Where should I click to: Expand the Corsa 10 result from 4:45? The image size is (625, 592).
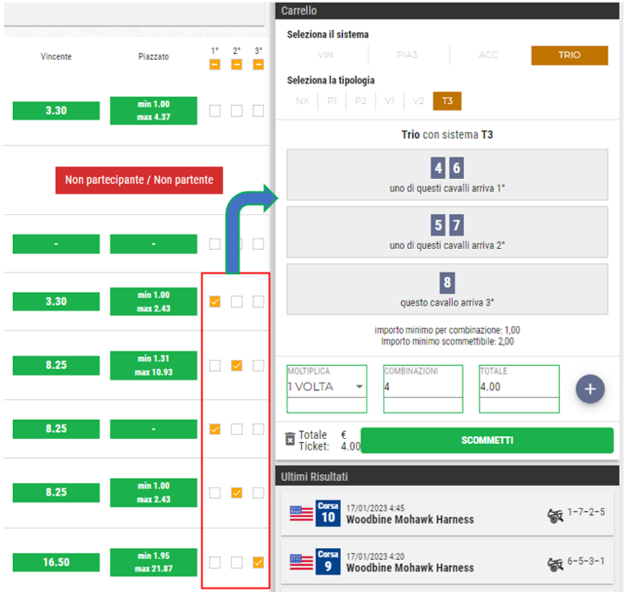point(445,513)
